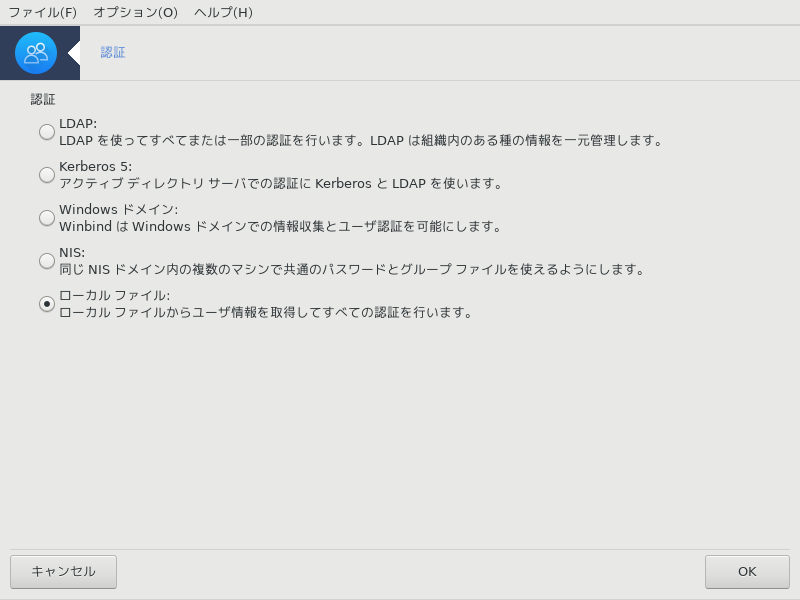This screenshot has height=600, width=800.
Task: Click the 'LDAP:' option title
Action: click(x=78, y=123)
